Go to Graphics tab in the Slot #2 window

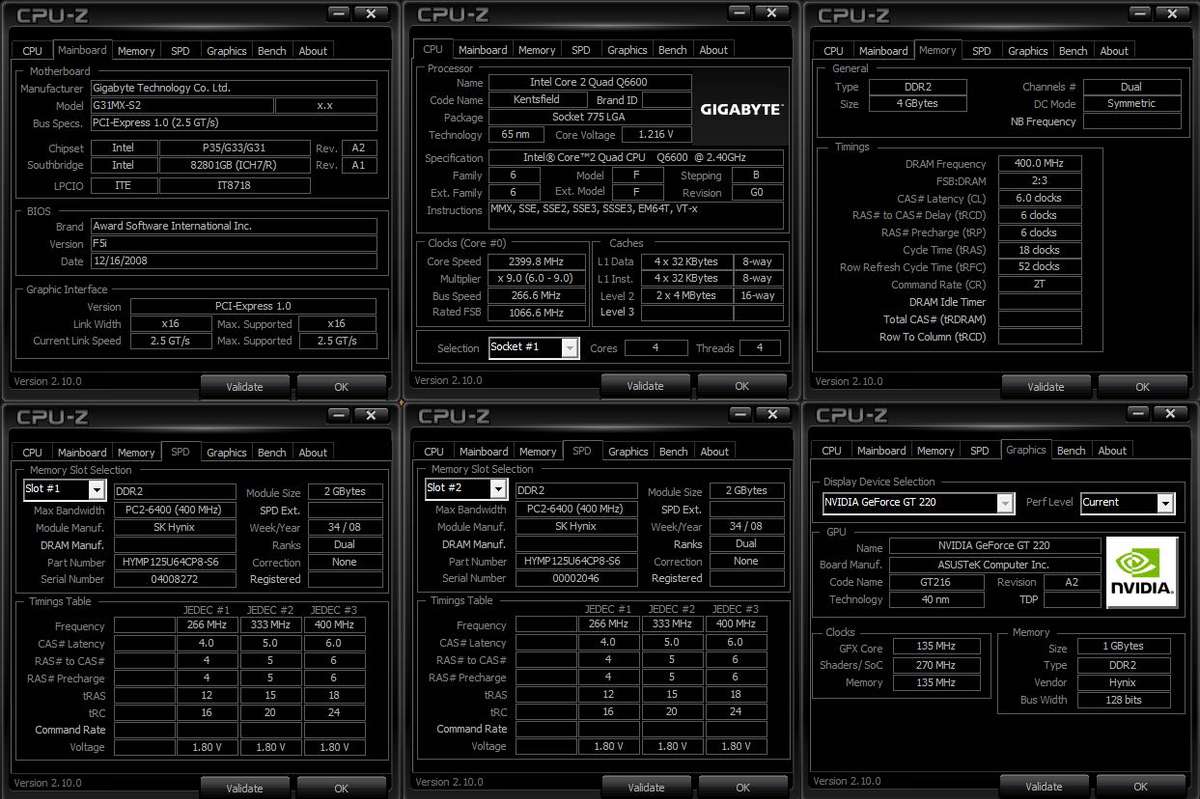pos(627,452)
